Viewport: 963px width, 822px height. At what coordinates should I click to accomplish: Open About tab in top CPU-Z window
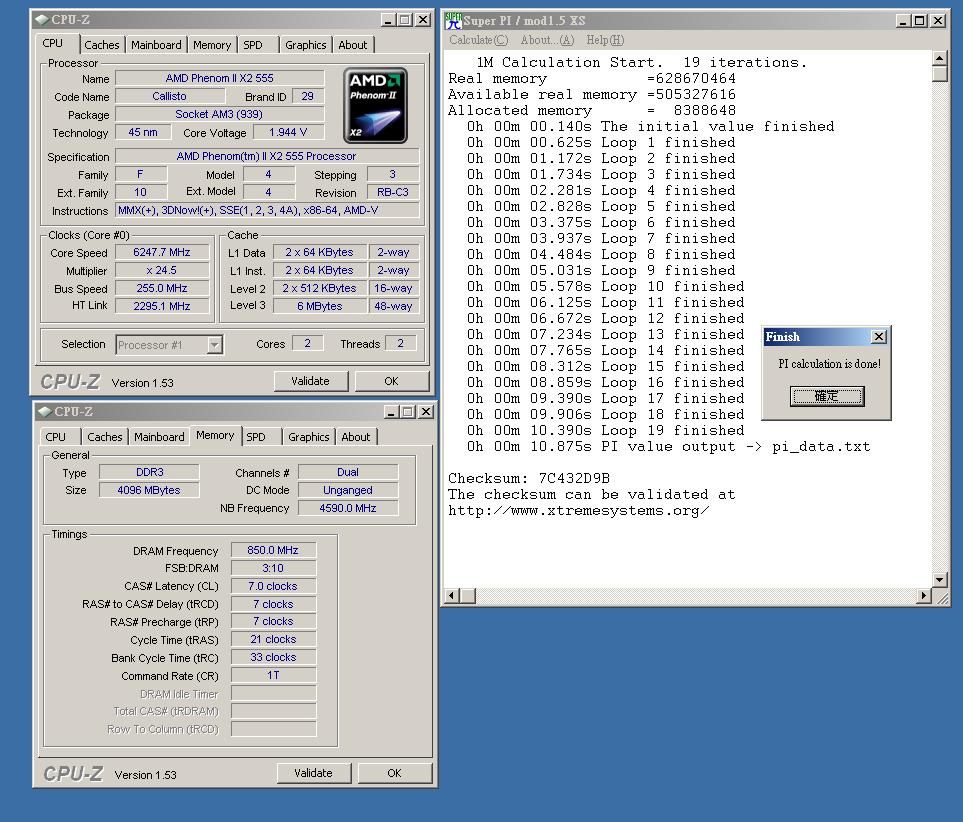[x=353, y=45]
